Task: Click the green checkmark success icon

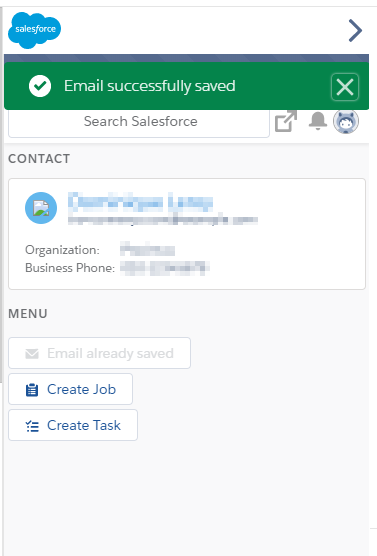Action: 40,86
